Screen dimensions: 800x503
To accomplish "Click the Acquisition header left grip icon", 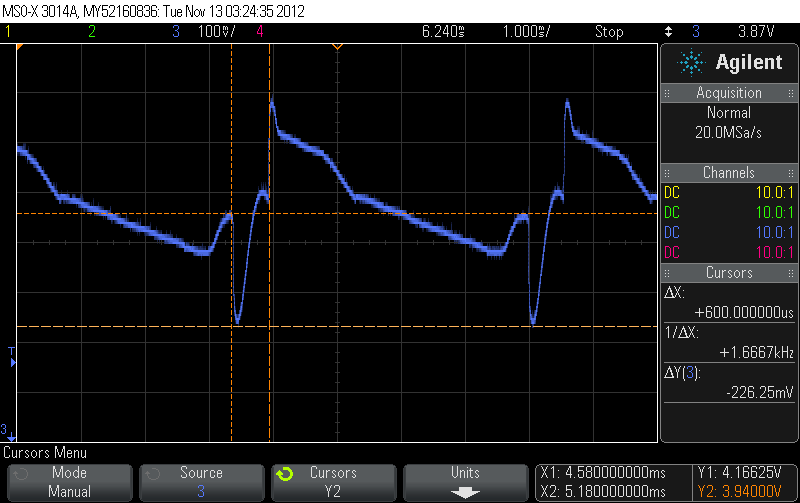I will 667,93.
